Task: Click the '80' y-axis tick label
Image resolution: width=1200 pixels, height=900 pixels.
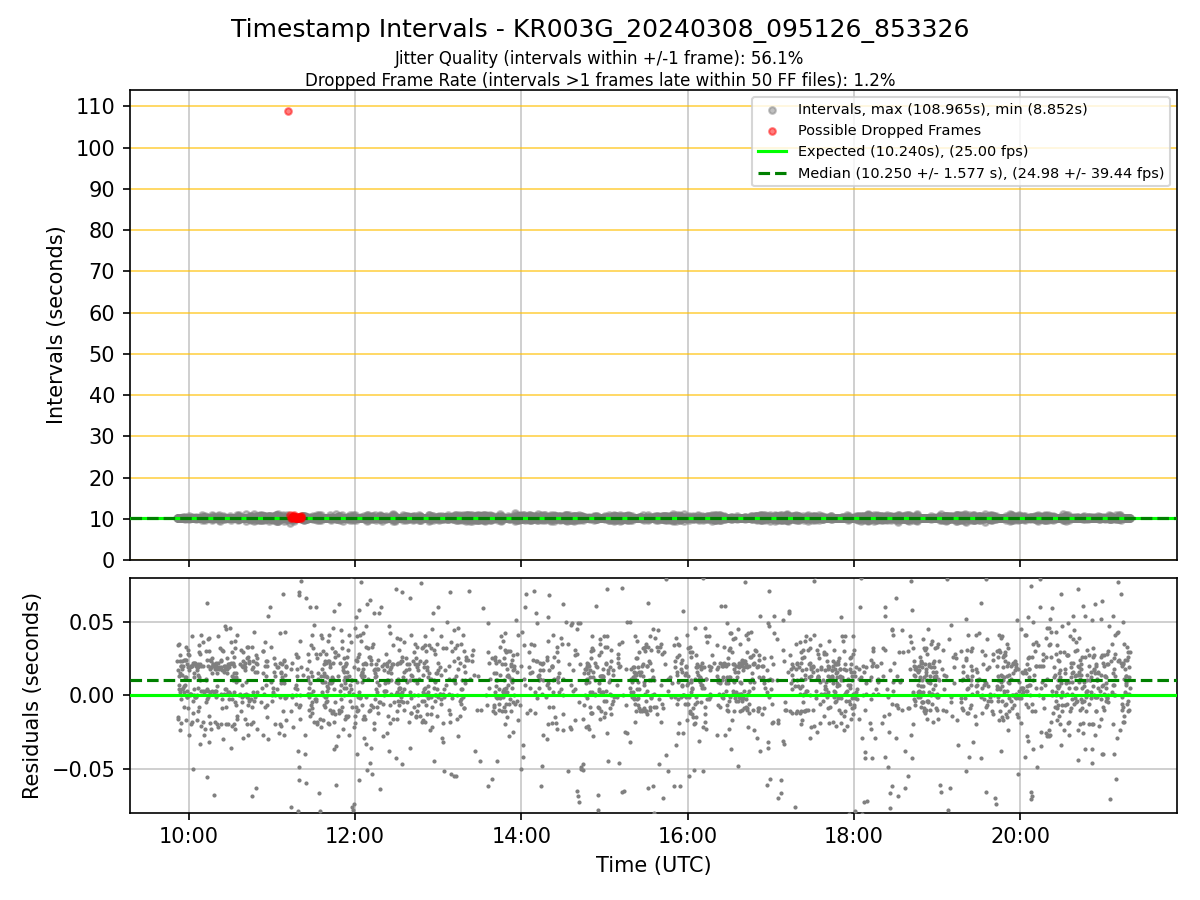Action: pyautogui.click(x=102, y=230)
